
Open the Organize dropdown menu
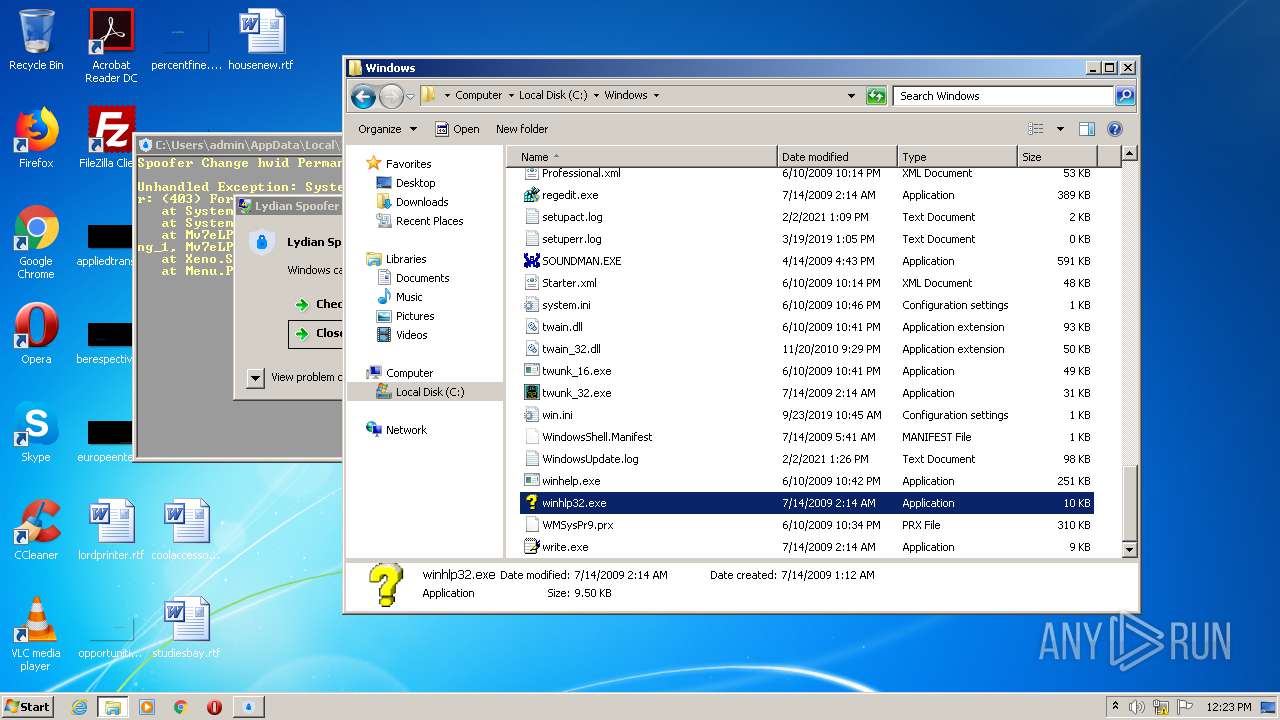tap(387, 129)
